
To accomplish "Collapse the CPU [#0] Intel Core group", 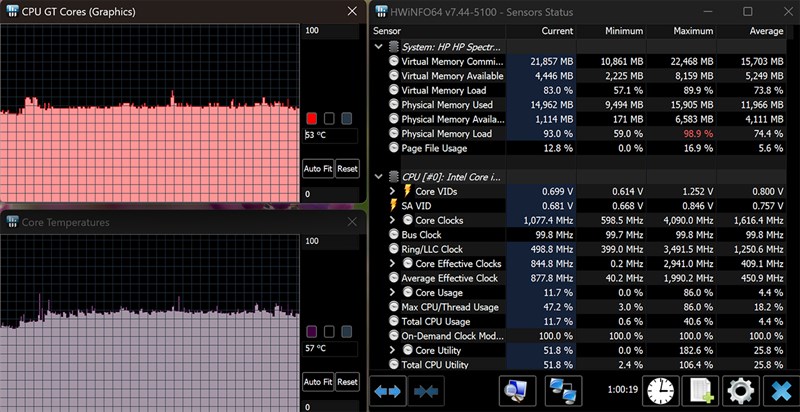I will pos(378,176).
